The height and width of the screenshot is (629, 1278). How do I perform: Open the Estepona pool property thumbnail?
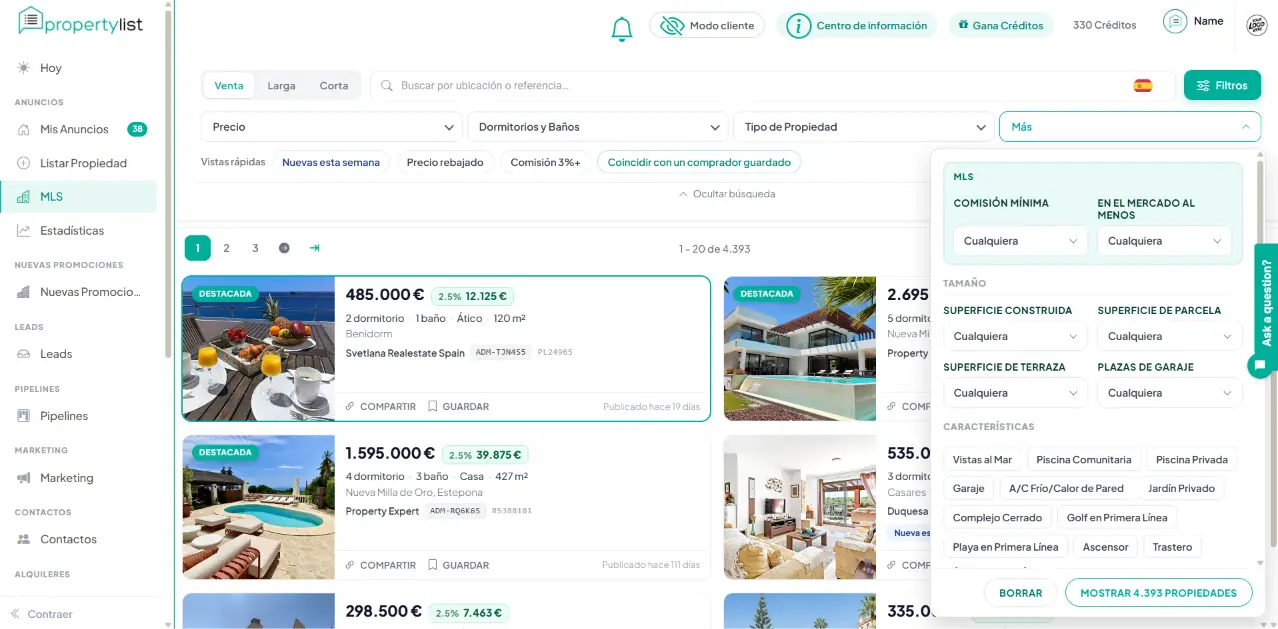259,507
